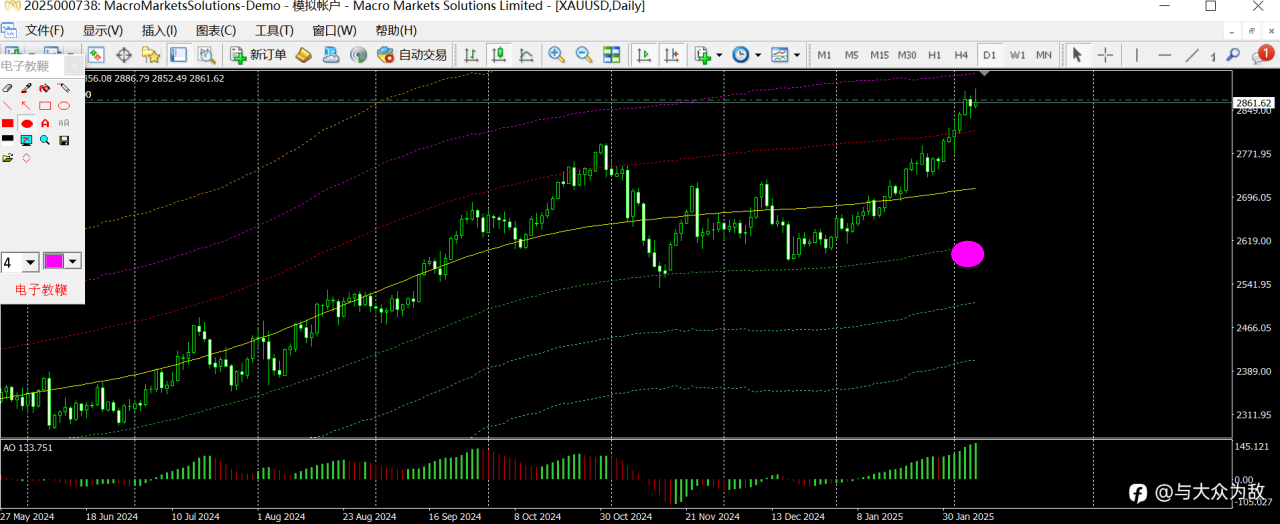Toggle 自动交易 auto trading button
Viewport: 1280px width, 524px height.
(412, 55)
